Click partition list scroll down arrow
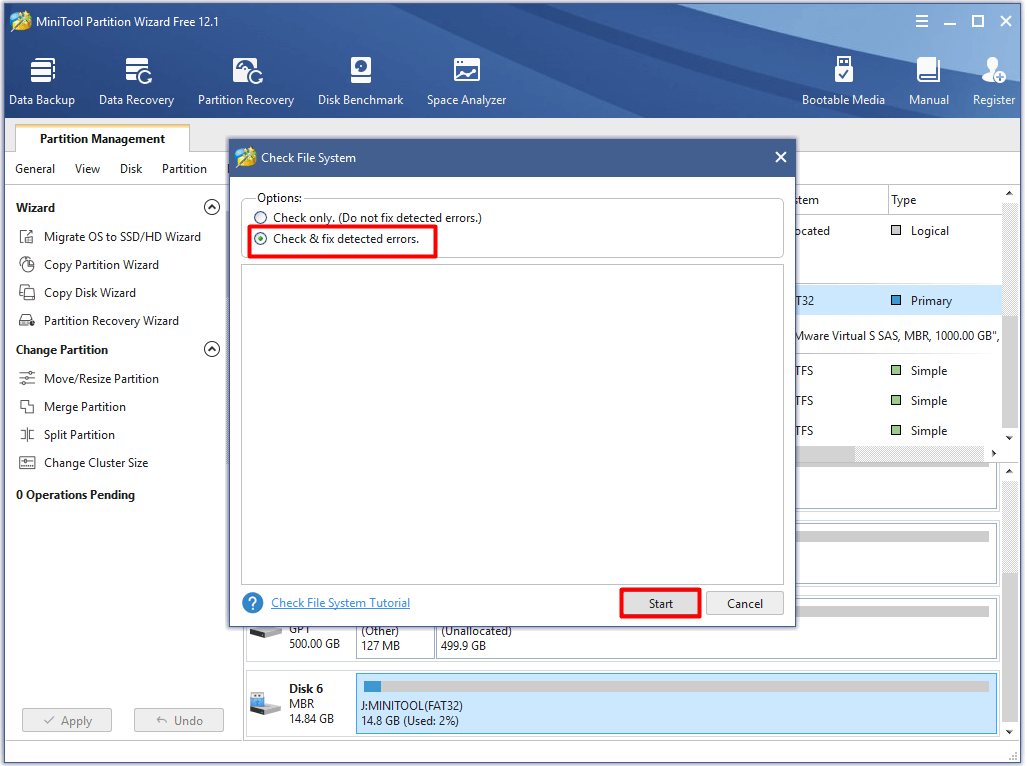The width and height of the screenshot is (1027, 766). coord(1009,438)
